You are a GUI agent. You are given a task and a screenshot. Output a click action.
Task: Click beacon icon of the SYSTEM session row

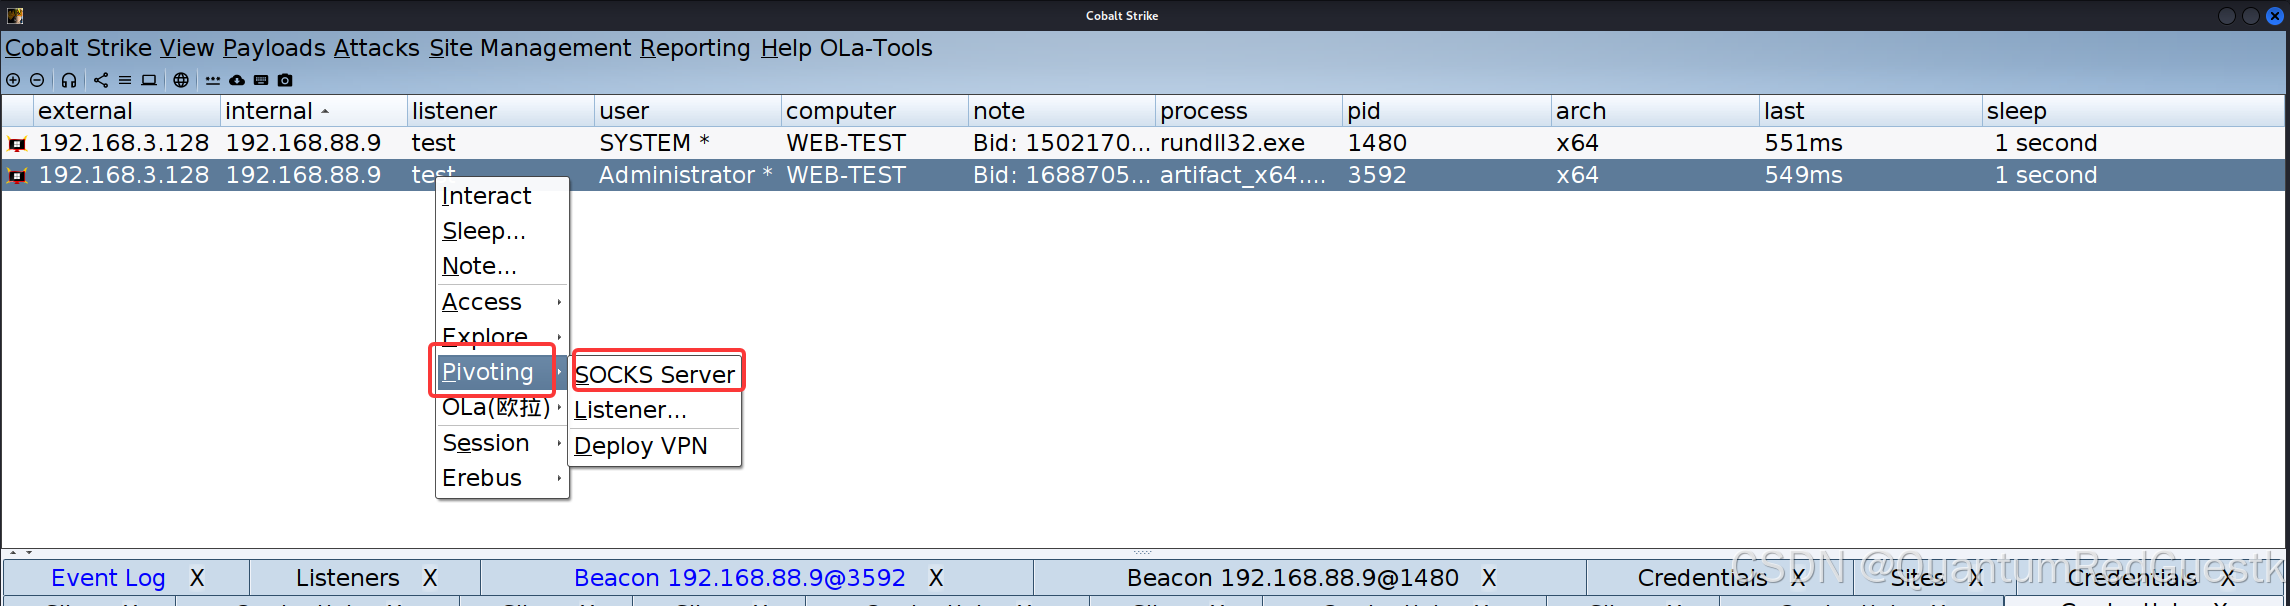pyautogui.click(x=17, y=144)
